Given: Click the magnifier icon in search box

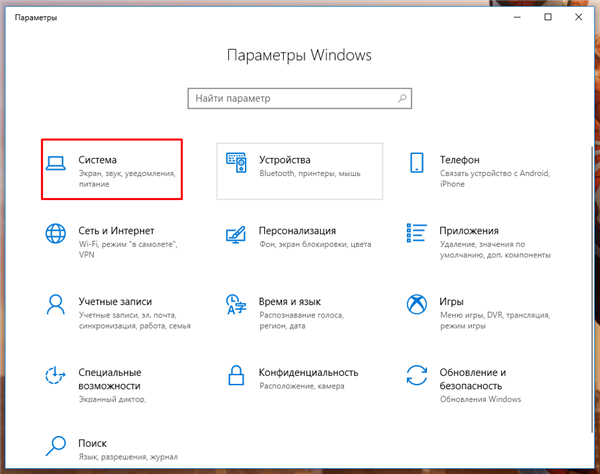Looking at the screenshot, I should [x=402, y=98].
